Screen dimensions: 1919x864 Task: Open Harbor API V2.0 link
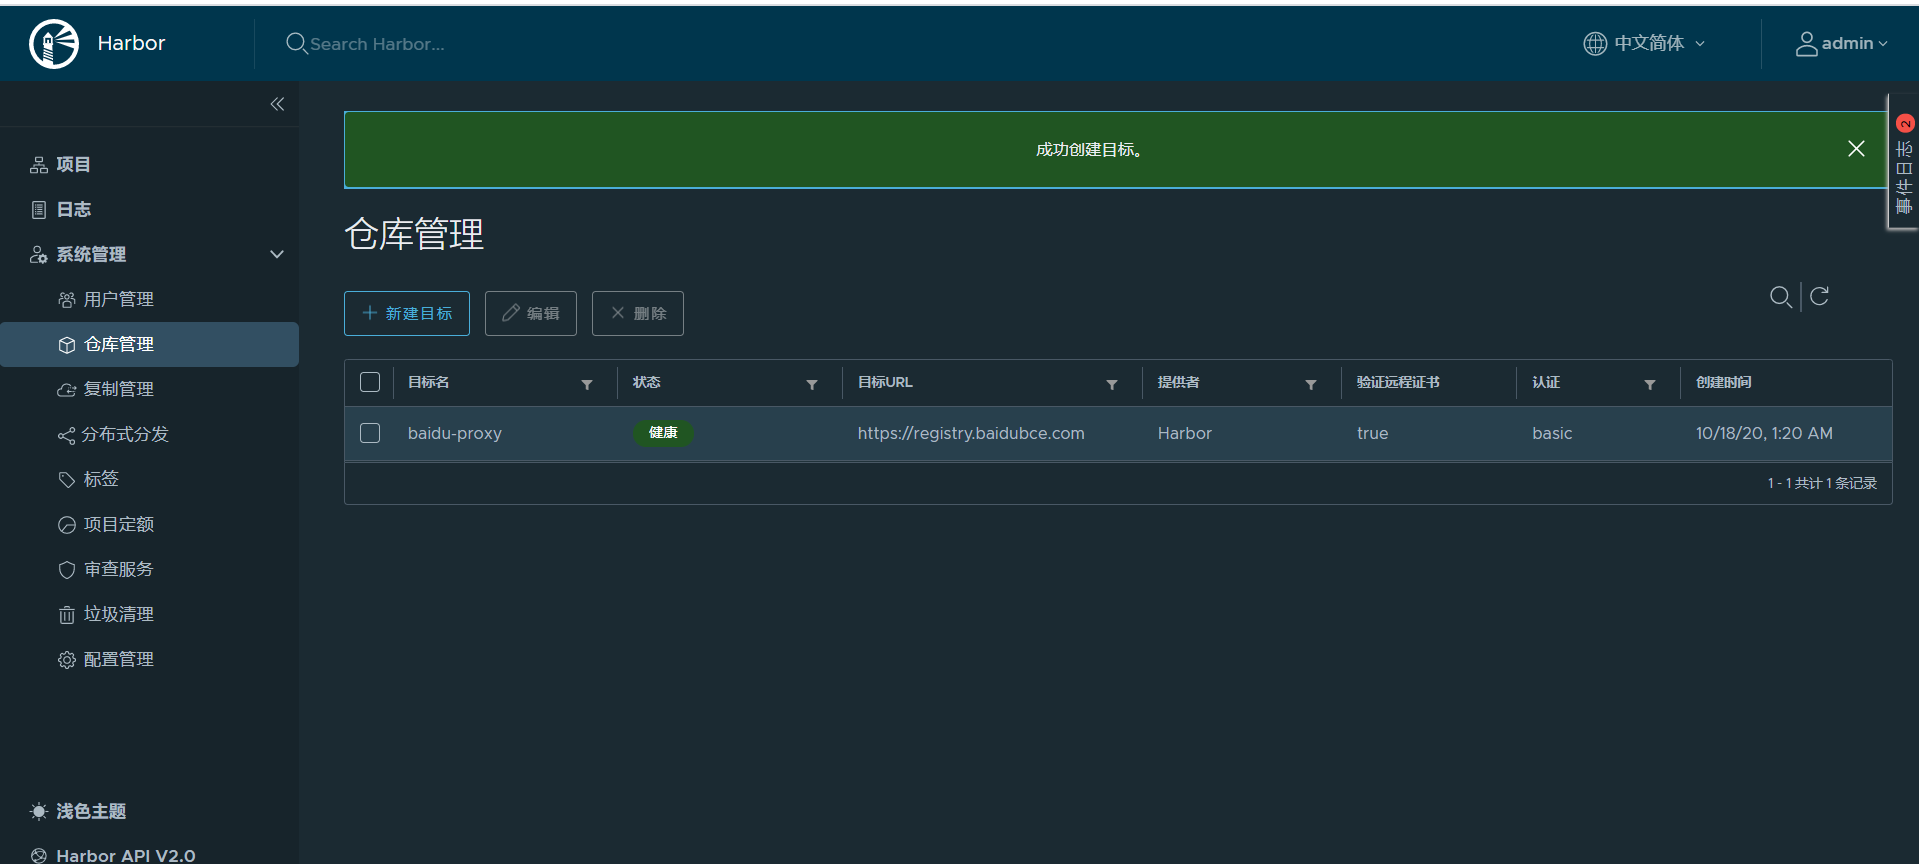click(x=126, y=855)
